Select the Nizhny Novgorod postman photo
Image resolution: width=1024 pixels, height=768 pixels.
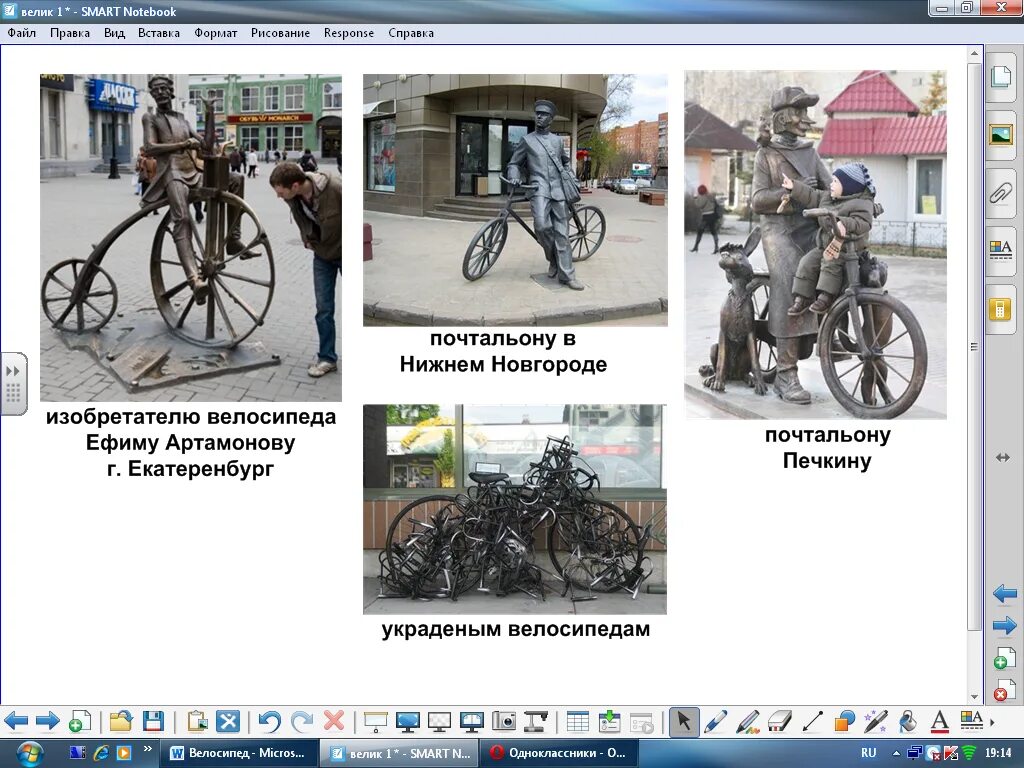coord(515,200)
